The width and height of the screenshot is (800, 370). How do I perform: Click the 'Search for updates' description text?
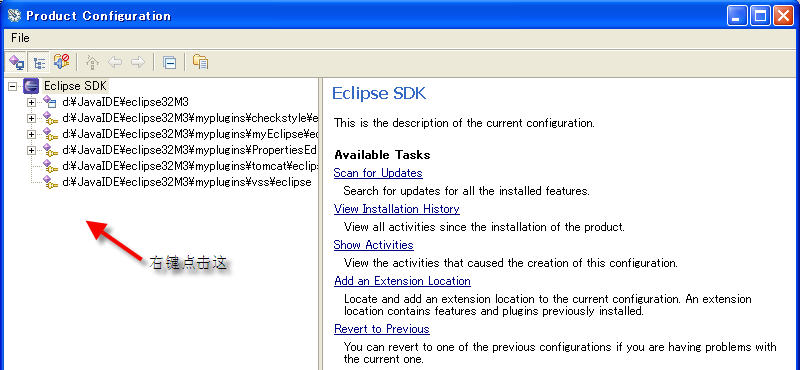pyautogui.click(x=467, y=191)
